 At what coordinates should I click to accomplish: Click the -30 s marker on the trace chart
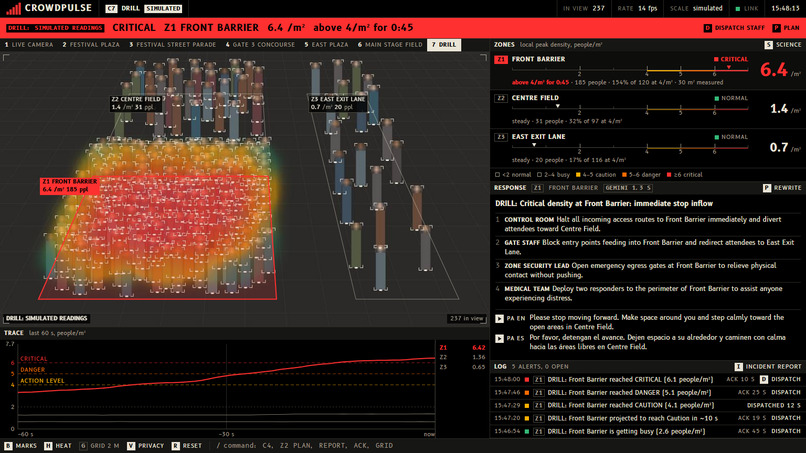click(x=226, y=434)
